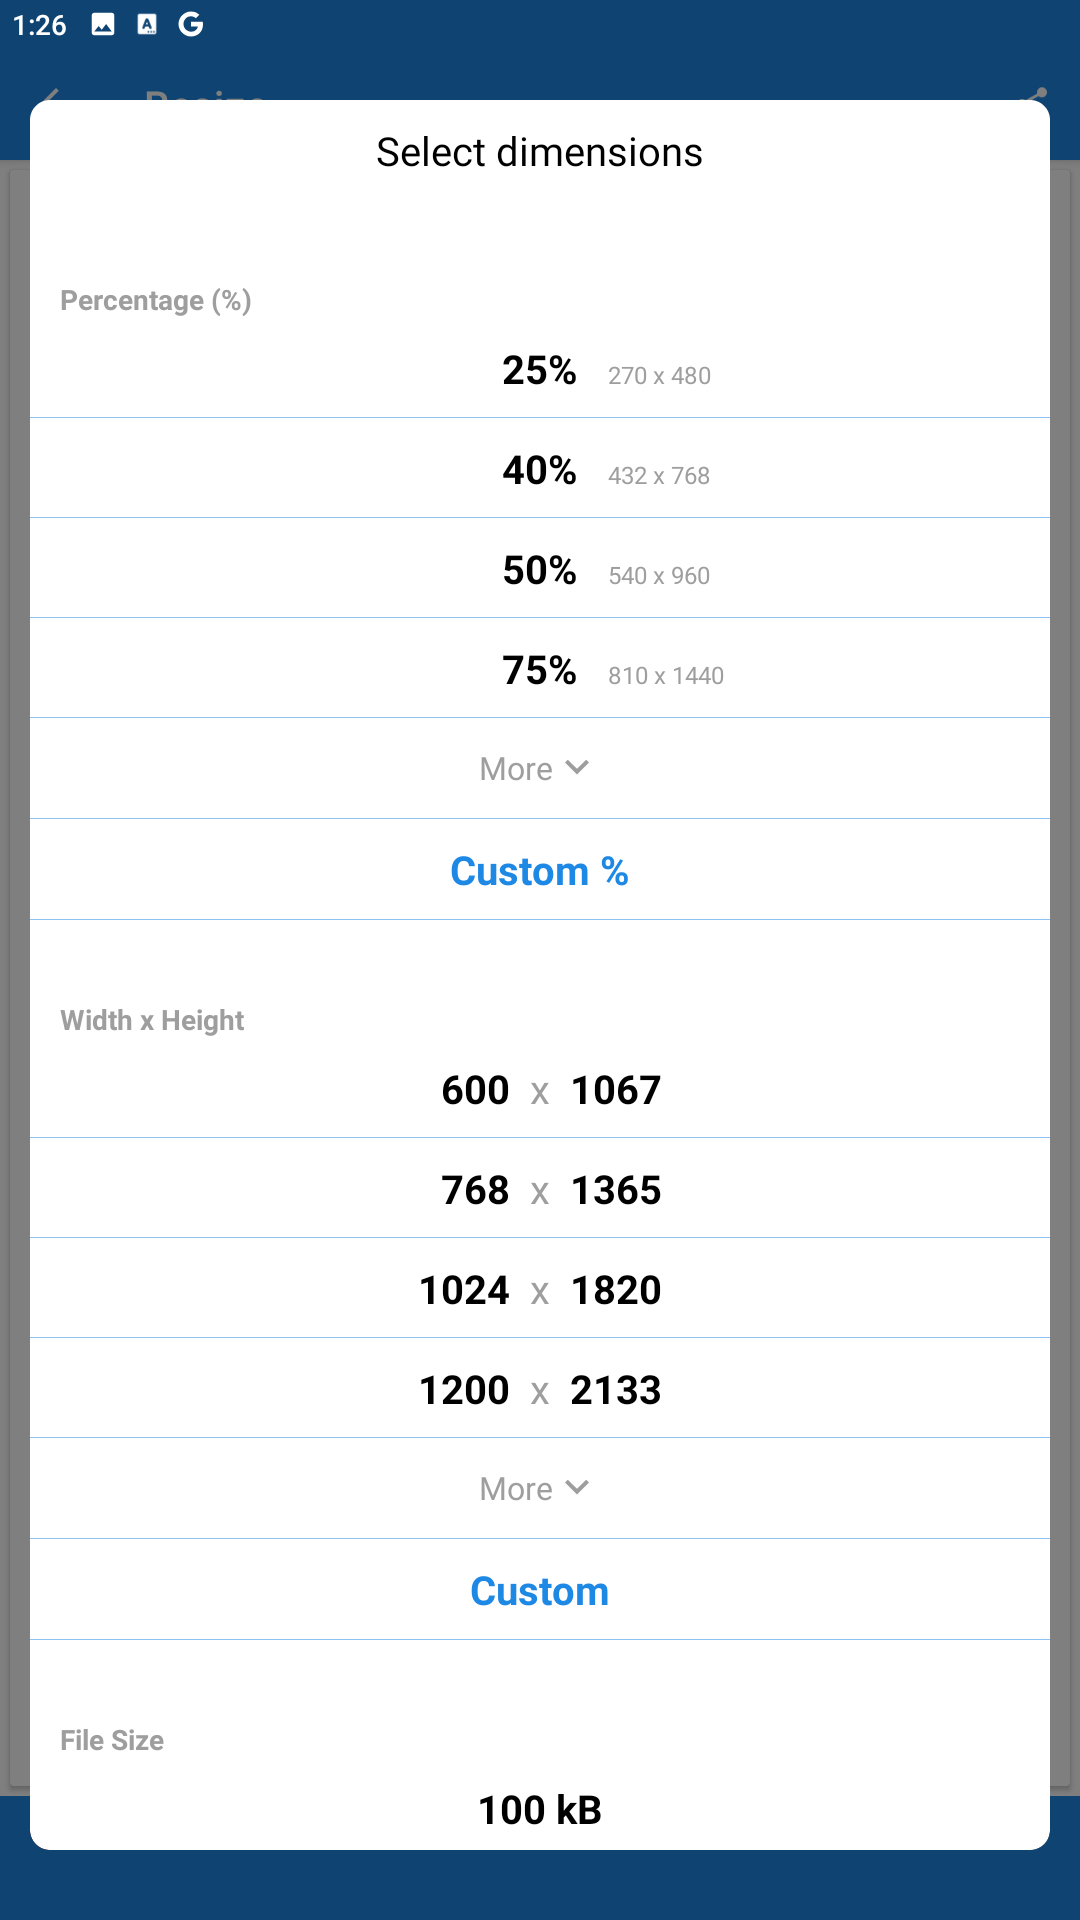Choose the 25% resize option

pos(540,371)
